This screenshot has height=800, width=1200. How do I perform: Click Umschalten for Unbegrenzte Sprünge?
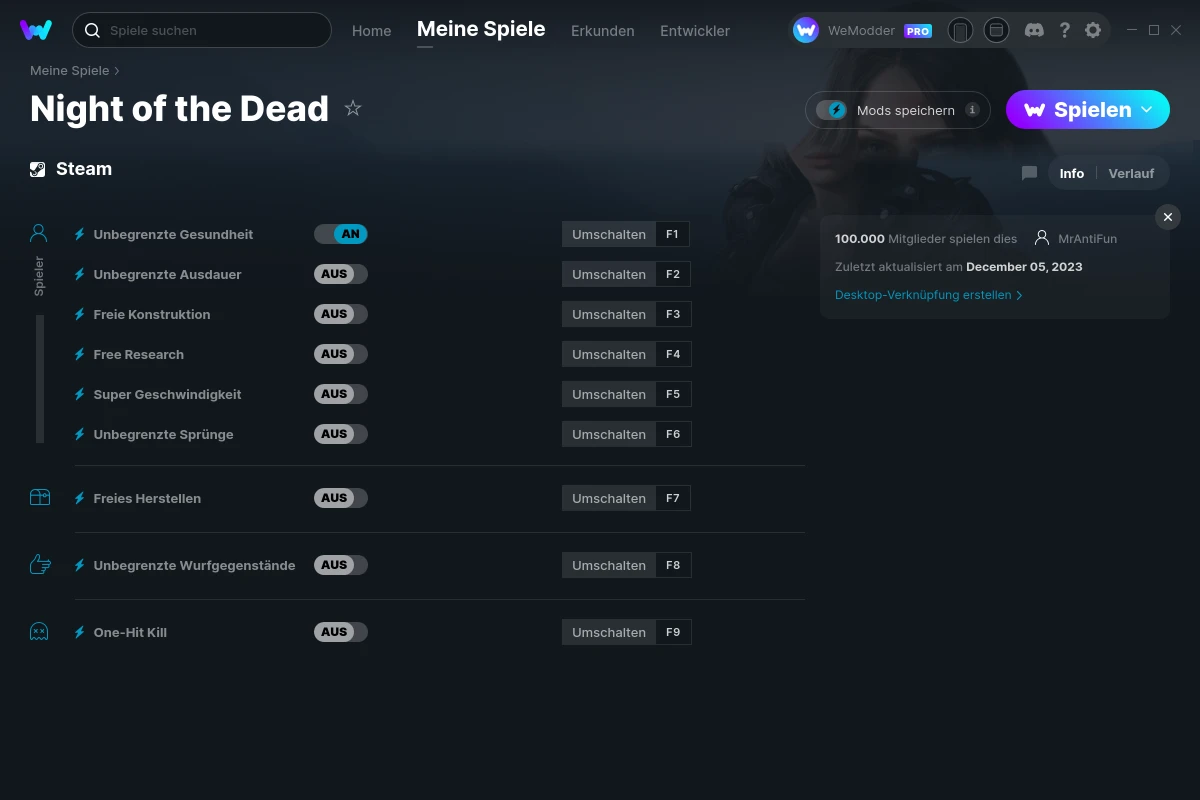[608, 434]
